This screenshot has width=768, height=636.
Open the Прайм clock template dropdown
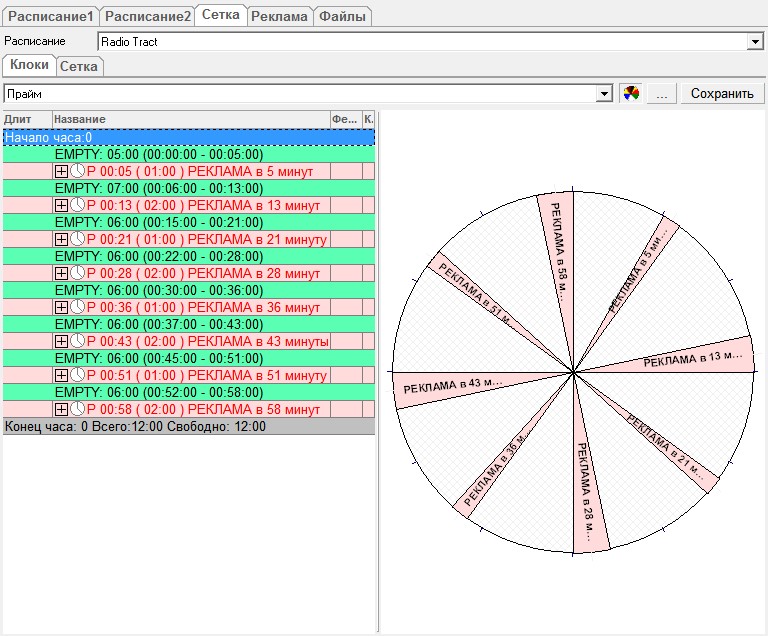tap(604, 94)
